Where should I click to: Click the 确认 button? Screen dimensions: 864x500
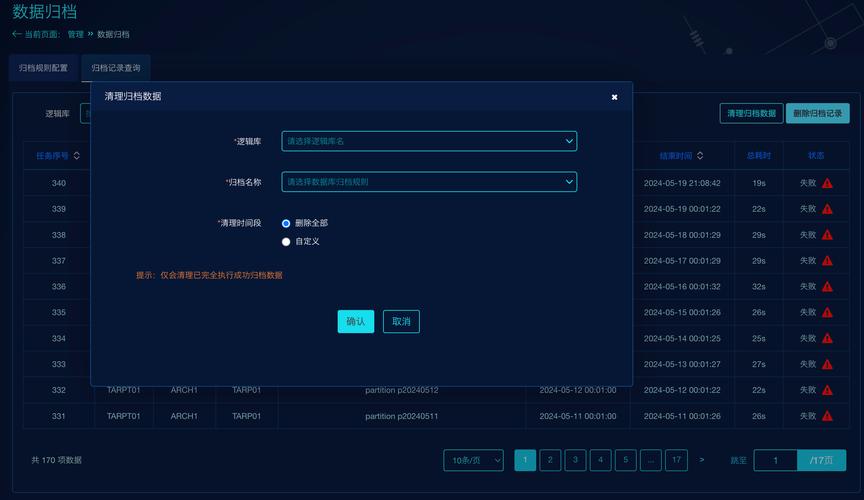pos(355,321)
